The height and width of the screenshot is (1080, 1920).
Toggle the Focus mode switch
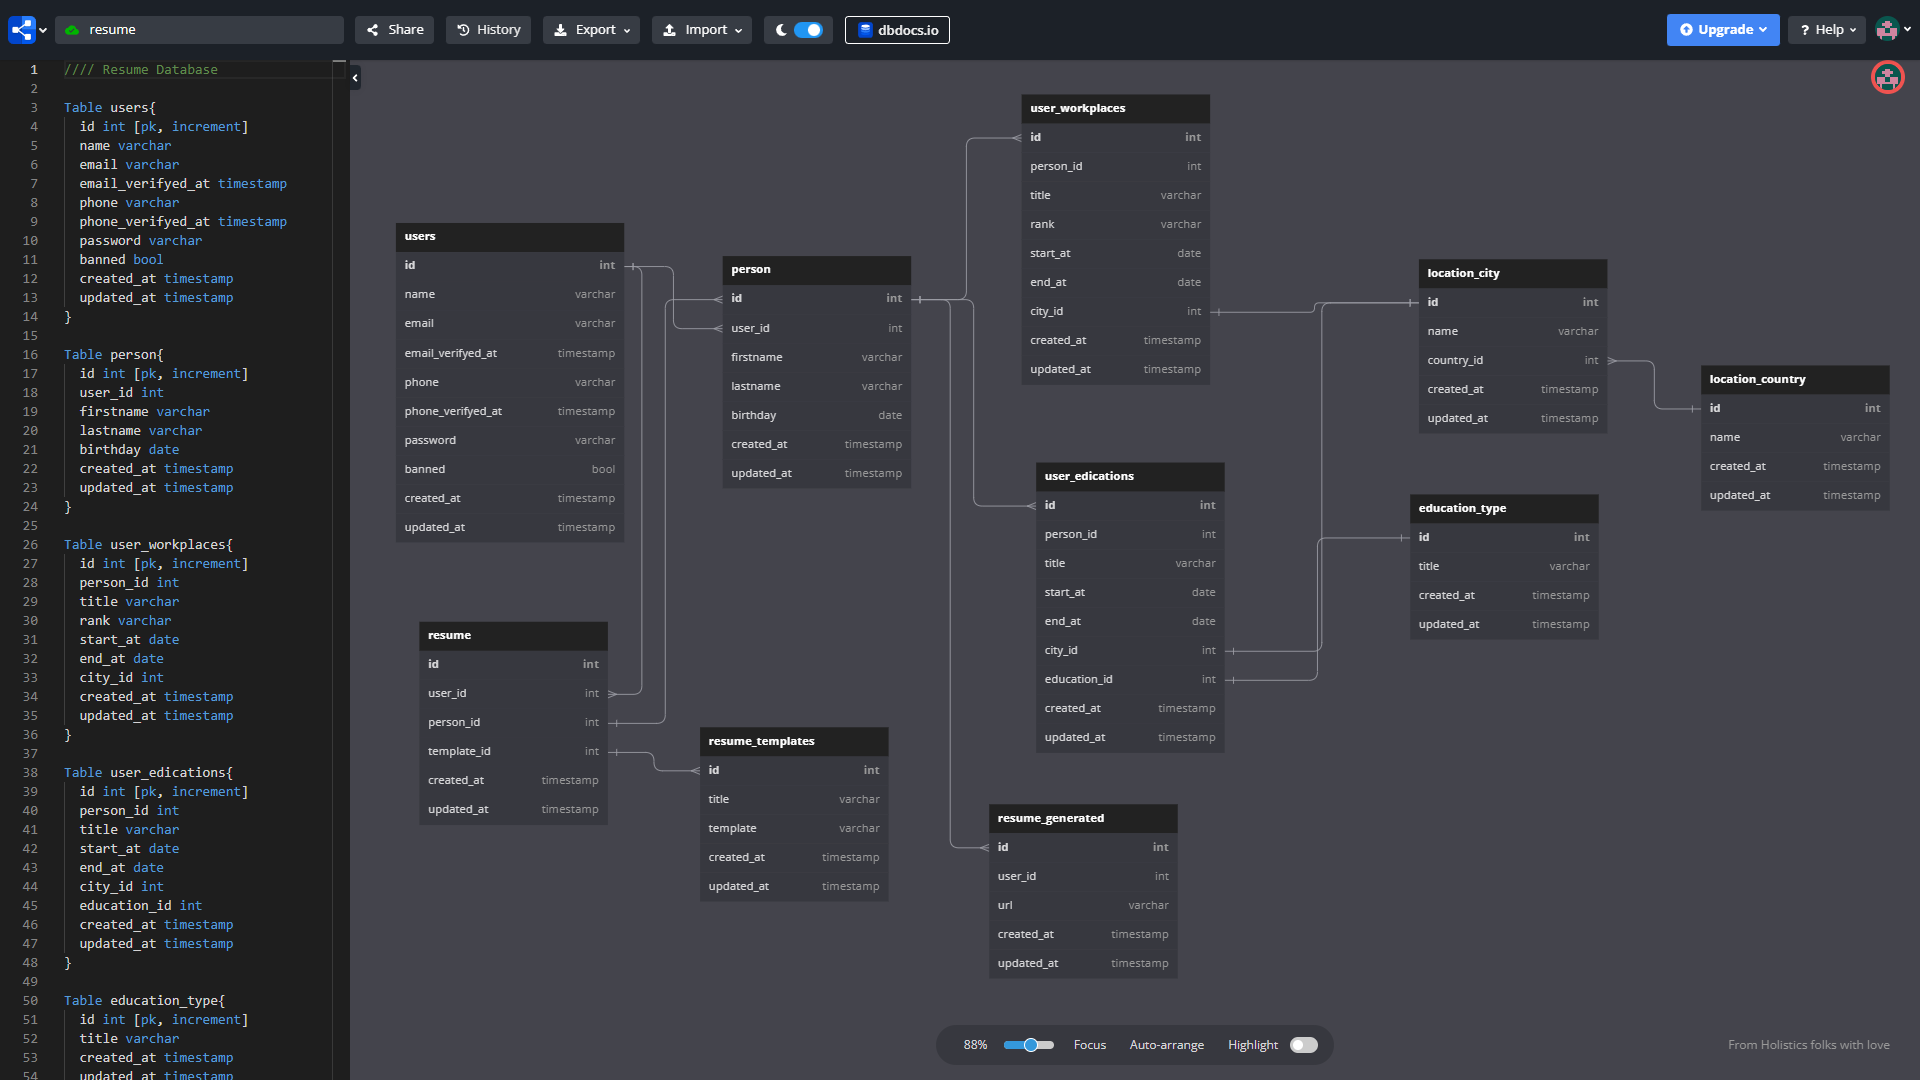(1089, 1044)
